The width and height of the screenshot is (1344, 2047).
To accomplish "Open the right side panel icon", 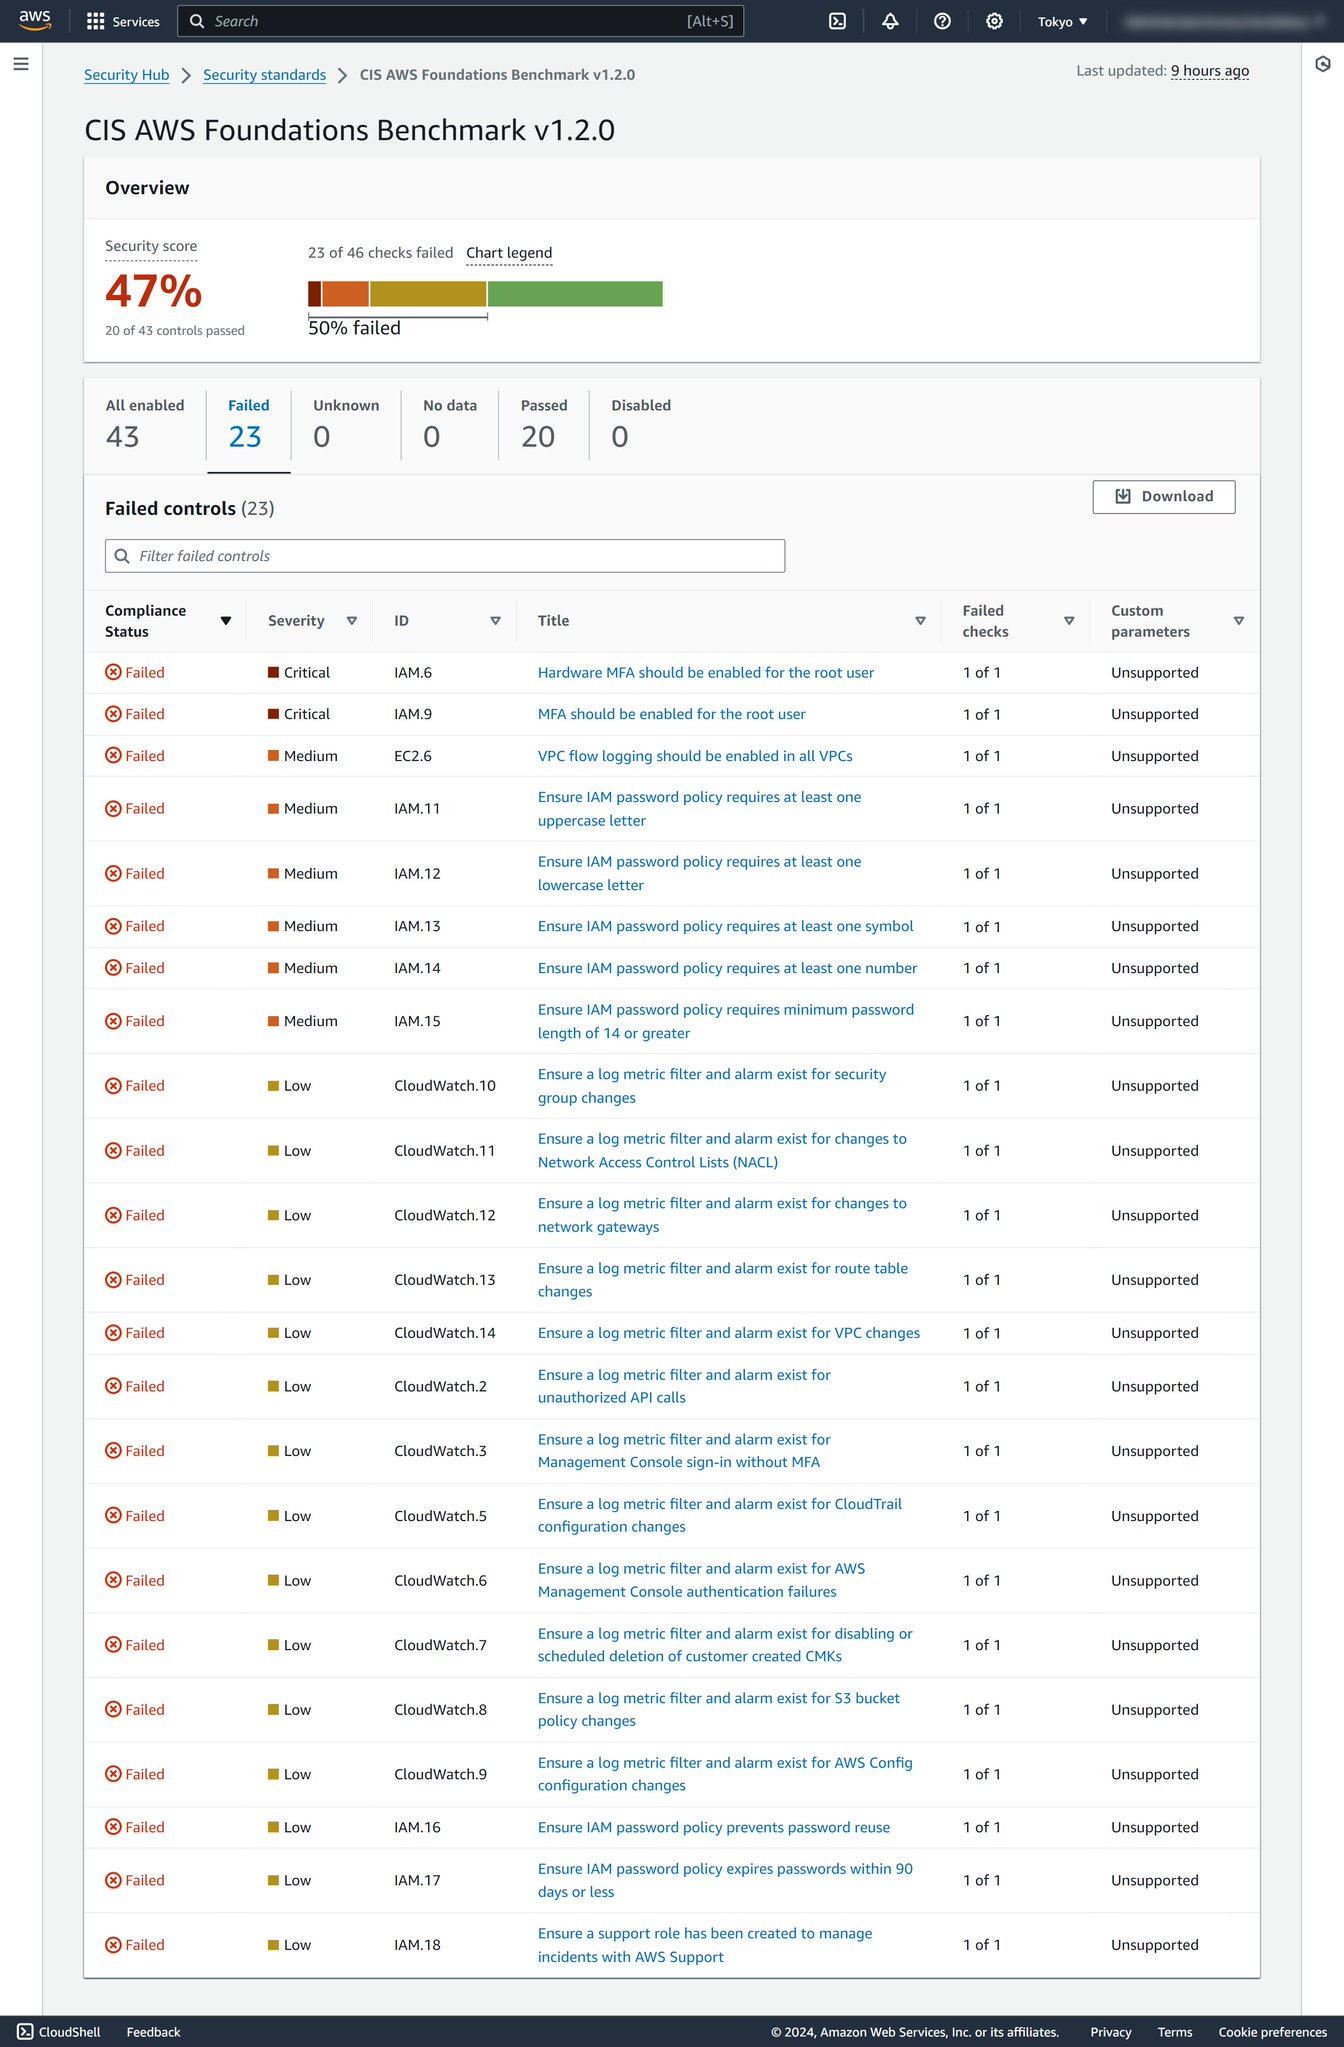I will [1323, 64].
